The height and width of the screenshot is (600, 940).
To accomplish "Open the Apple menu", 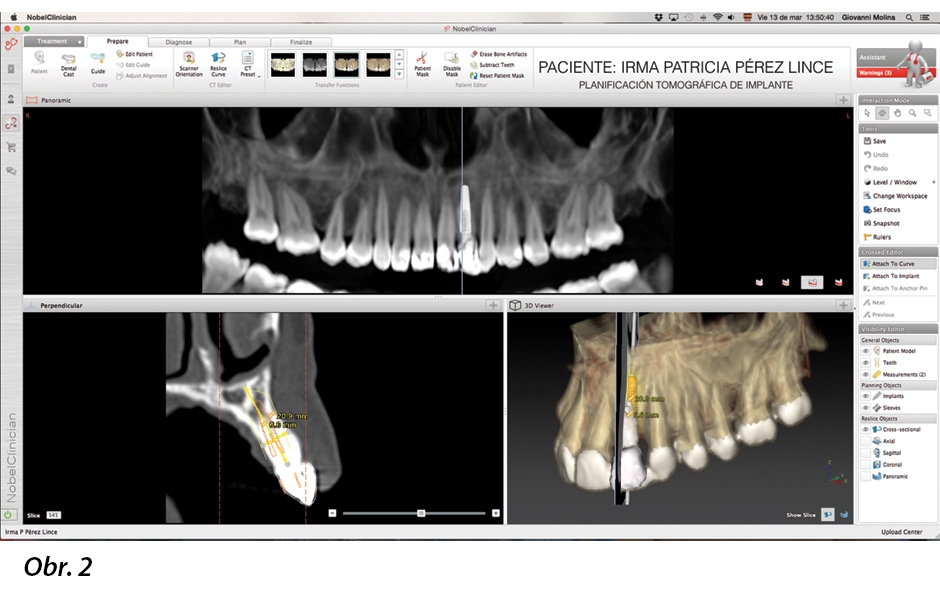I will 13,17.
